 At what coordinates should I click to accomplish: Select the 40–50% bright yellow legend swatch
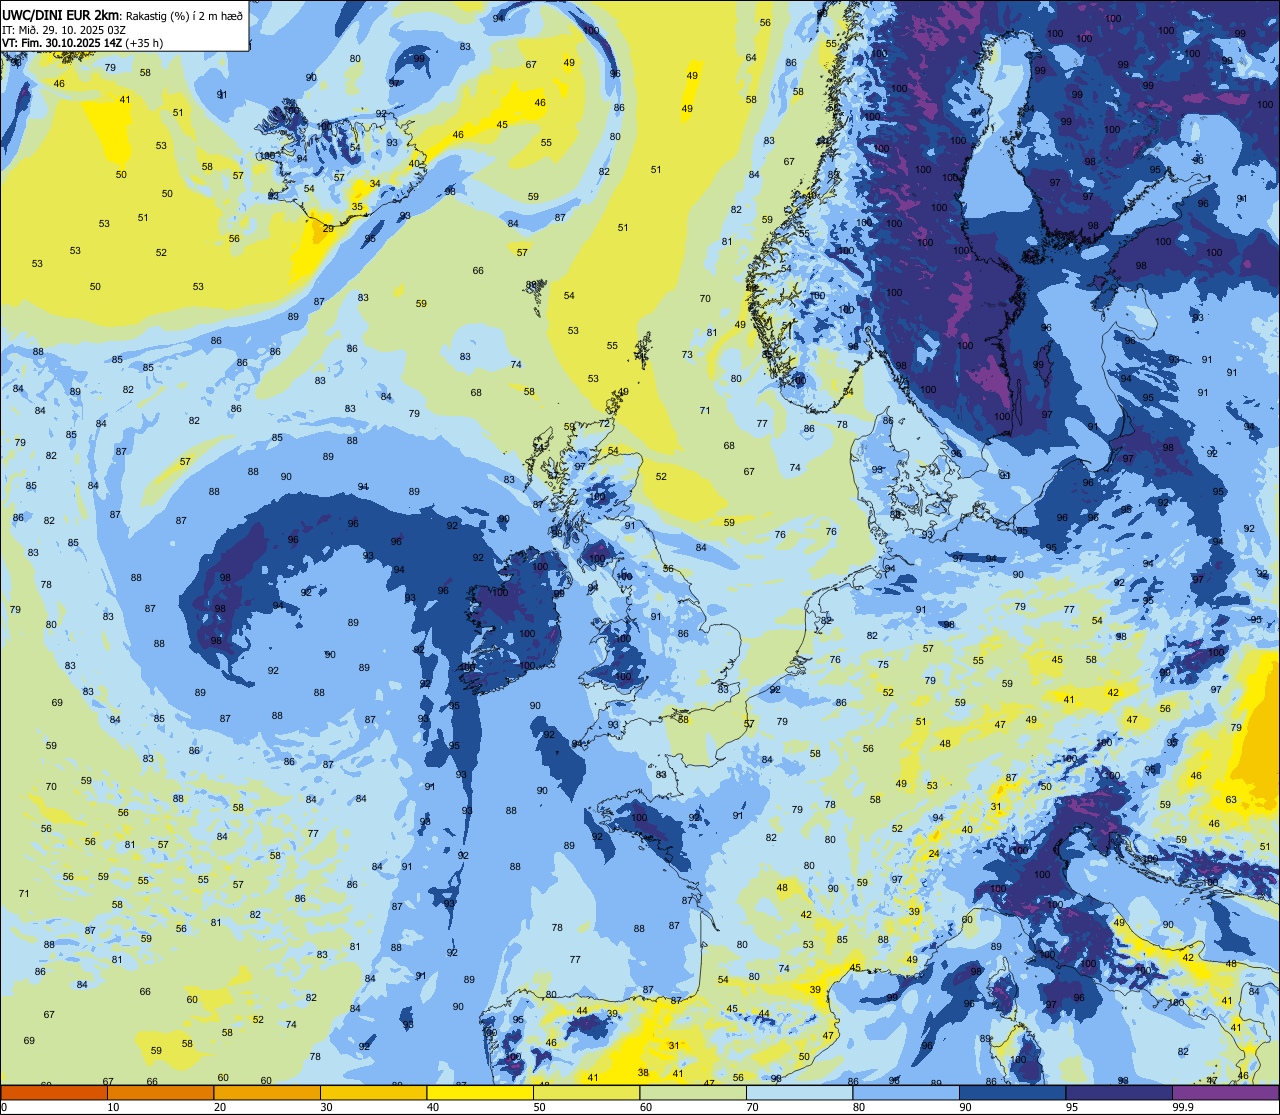480,1093
